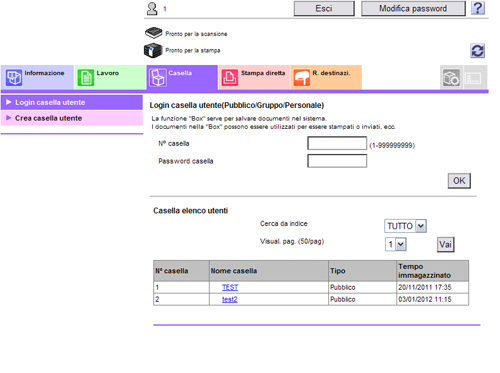Click the Tipo column header
Image resolution: width=500 pixels, height=373 pixels.
pos(362,271)
